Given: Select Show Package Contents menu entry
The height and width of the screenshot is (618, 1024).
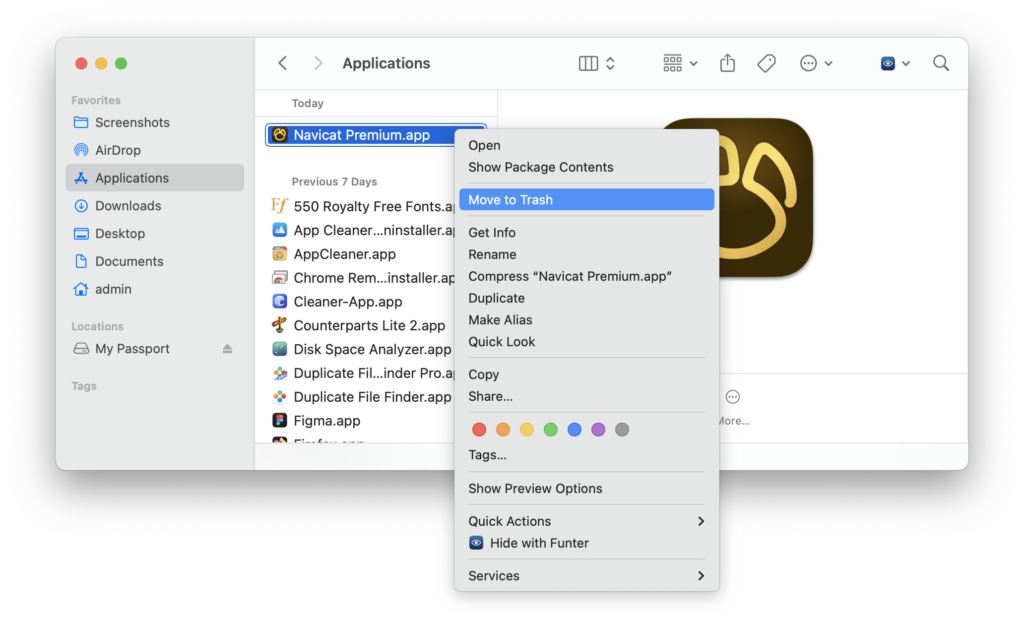Looking at the screenshot, I should [540, 167].
